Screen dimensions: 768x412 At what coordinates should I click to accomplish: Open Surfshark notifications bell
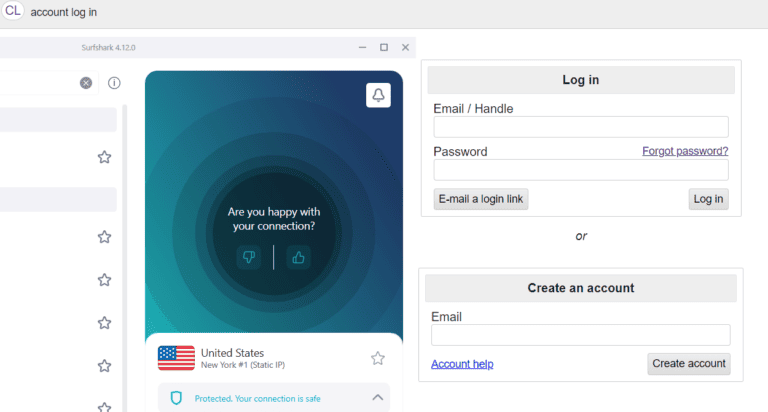(378, 95)
